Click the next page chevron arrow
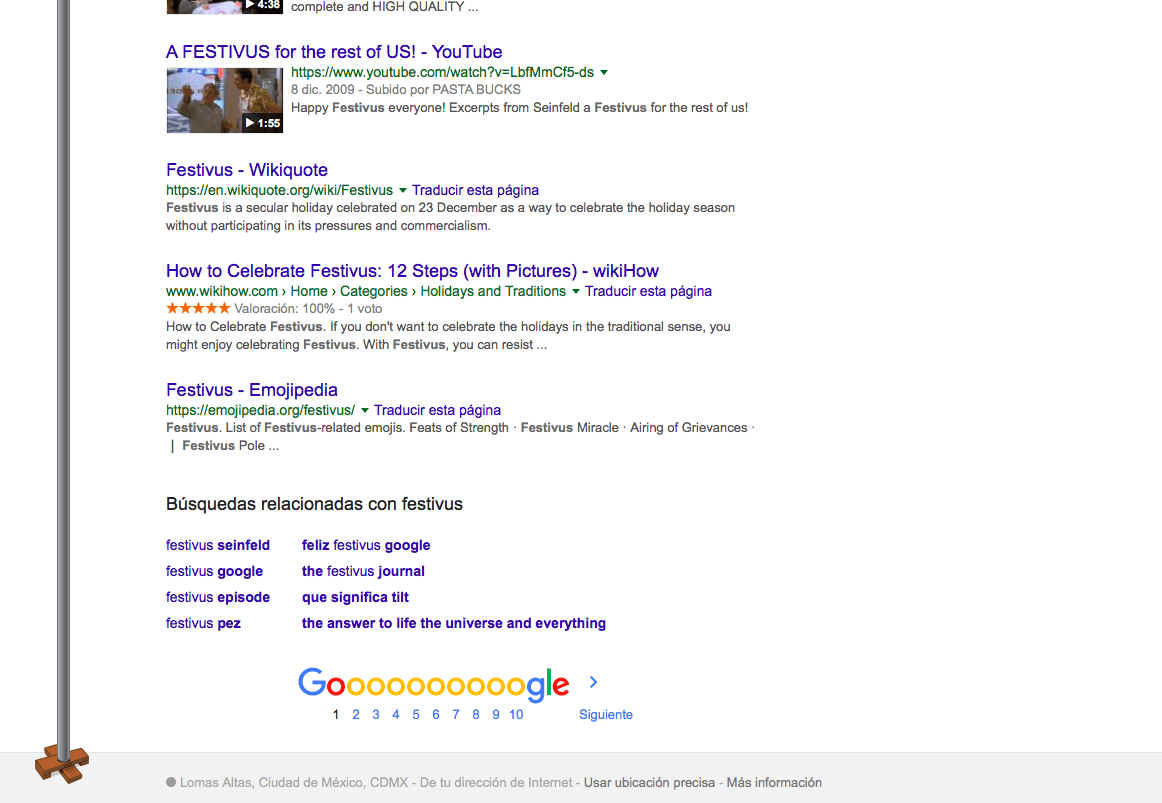 [593, 682]
